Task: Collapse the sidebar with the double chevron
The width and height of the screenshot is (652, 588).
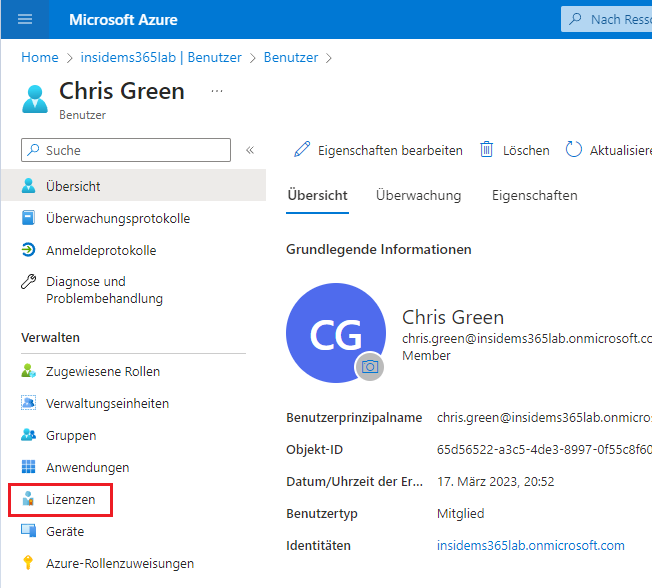Action: pos(250,150)
